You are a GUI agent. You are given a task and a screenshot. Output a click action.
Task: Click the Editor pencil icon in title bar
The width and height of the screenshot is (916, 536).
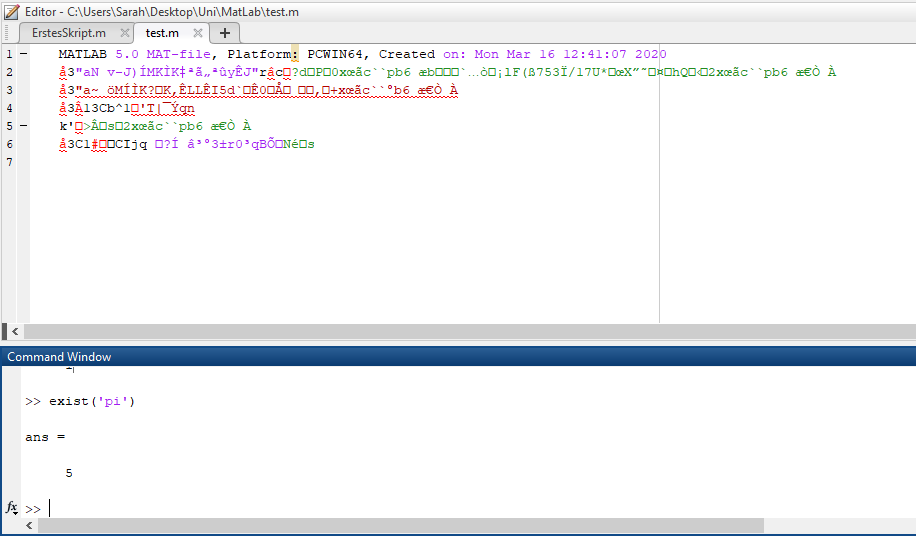12,11
